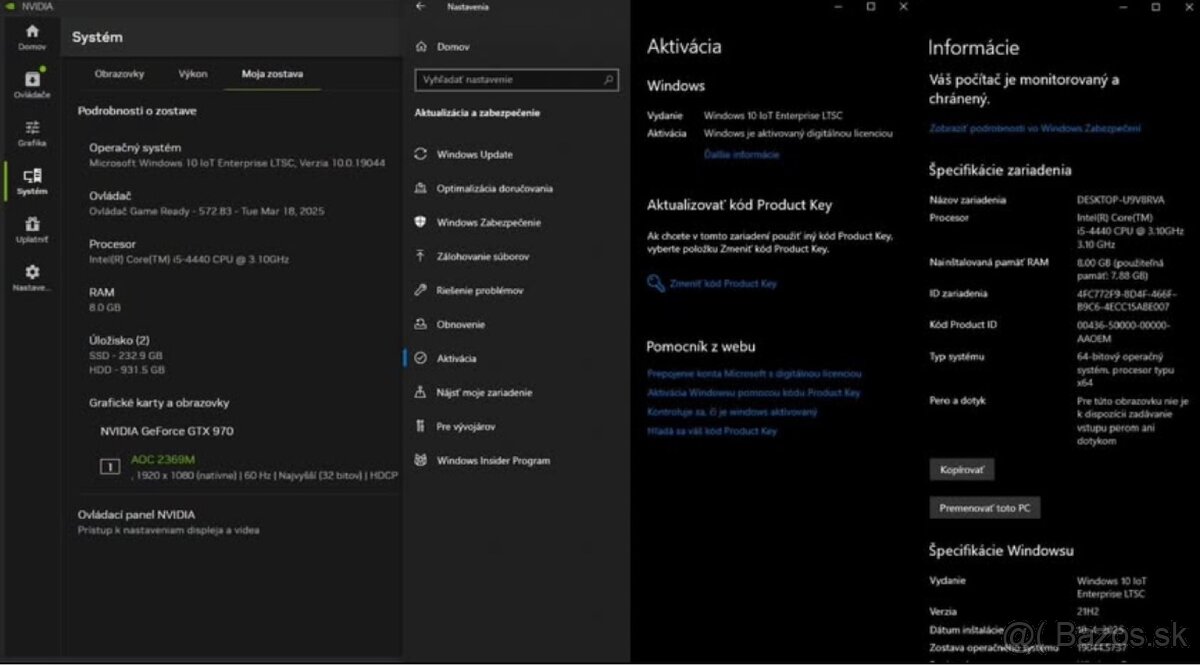Open the Domov home icon in NVIDIA sidebar
The height and width of the screenshot is (665, 1200).
click(x=32, y=36)
